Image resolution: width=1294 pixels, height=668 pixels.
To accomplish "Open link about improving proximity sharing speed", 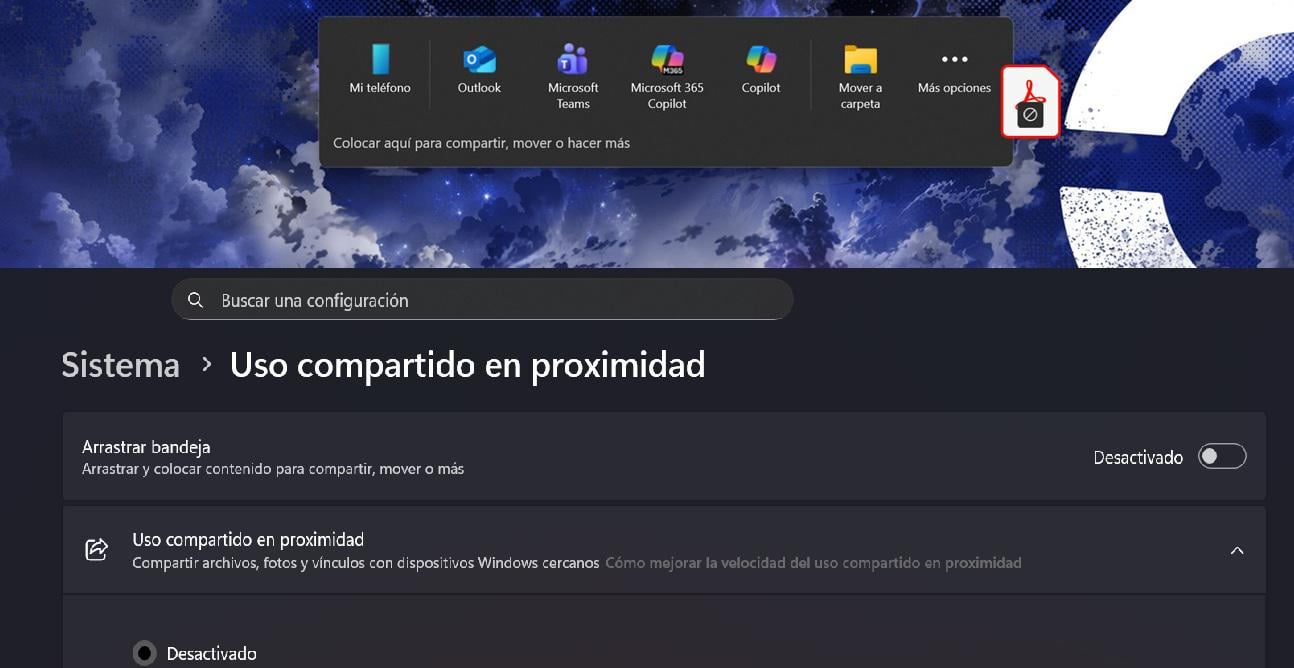I will [813, 563].
